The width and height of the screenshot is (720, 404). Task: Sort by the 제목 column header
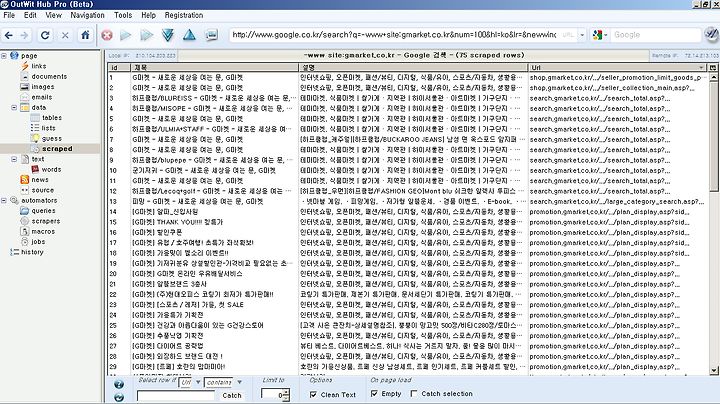pyautogui.click(x=214, y=67)
